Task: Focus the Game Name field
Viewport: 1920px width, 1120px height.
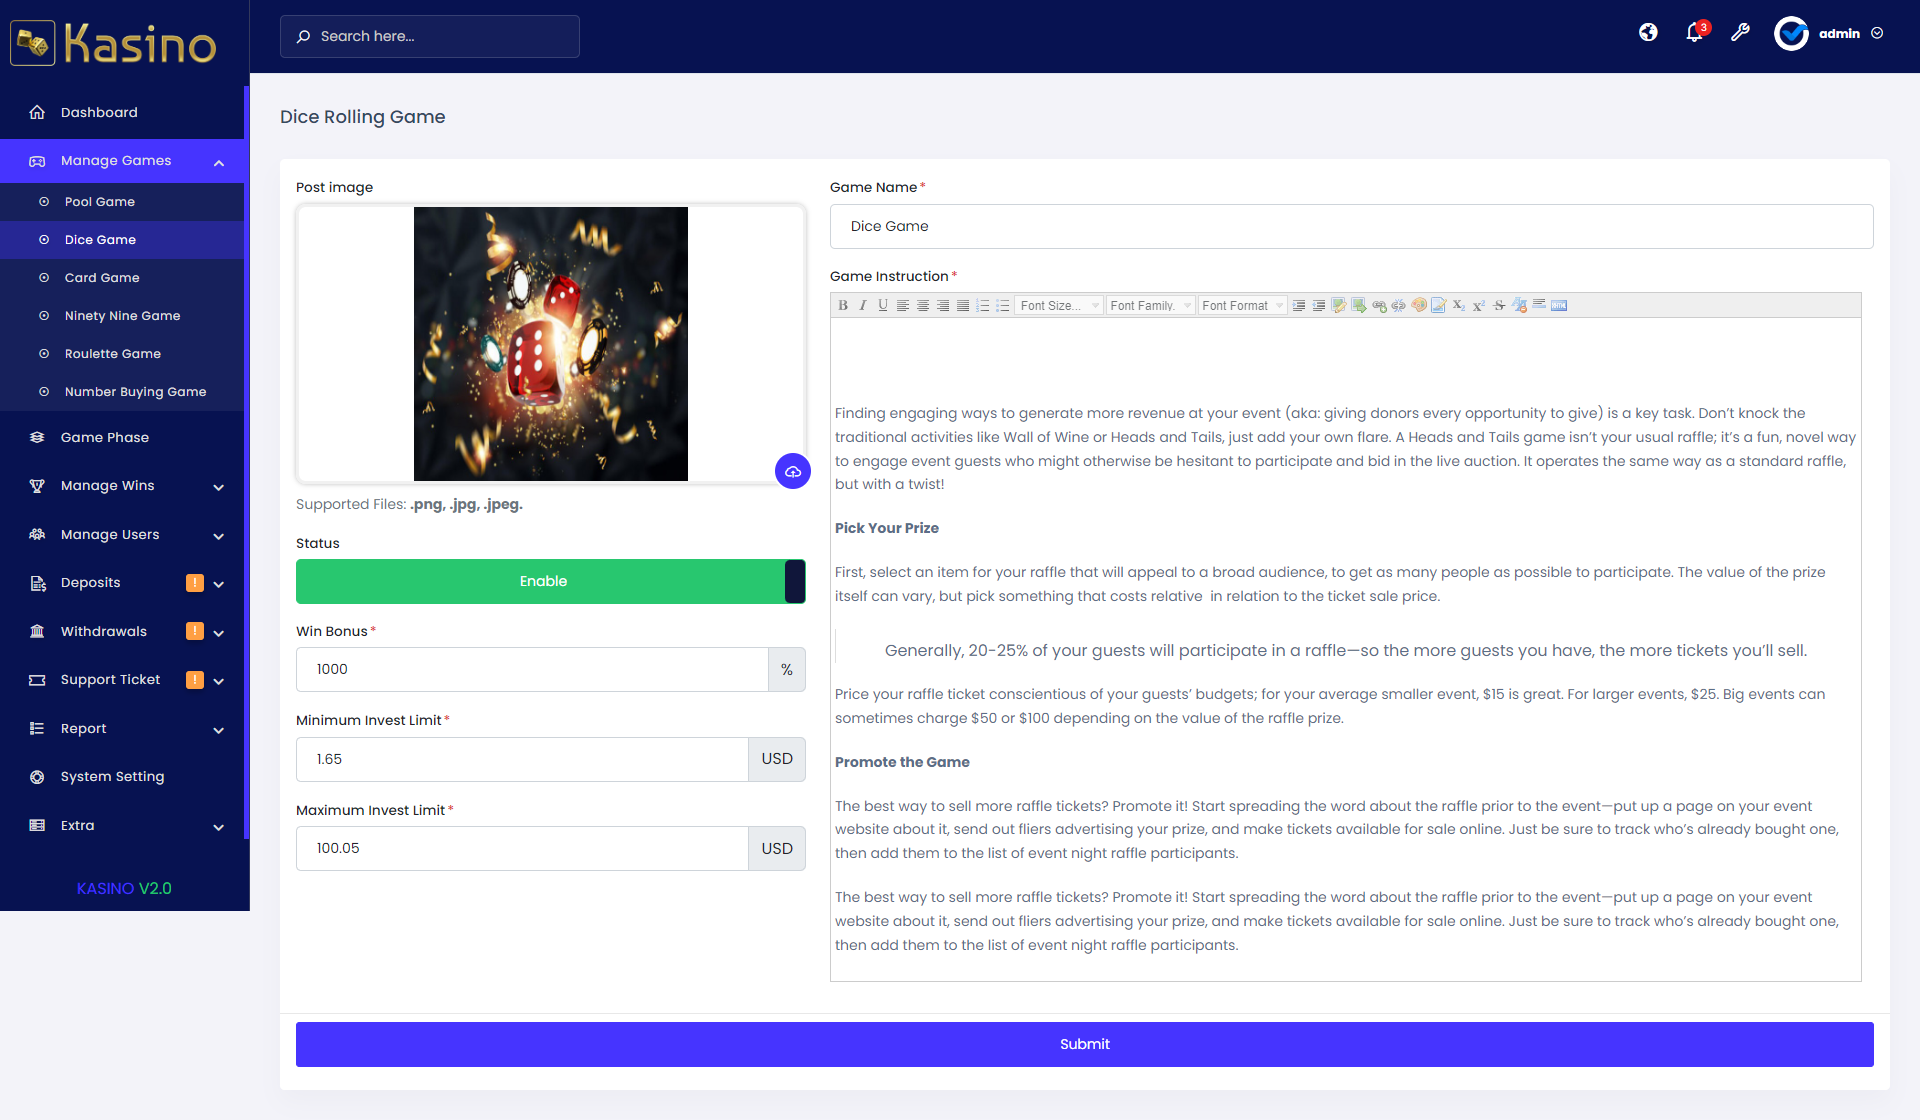Action: pos(1351,226)
